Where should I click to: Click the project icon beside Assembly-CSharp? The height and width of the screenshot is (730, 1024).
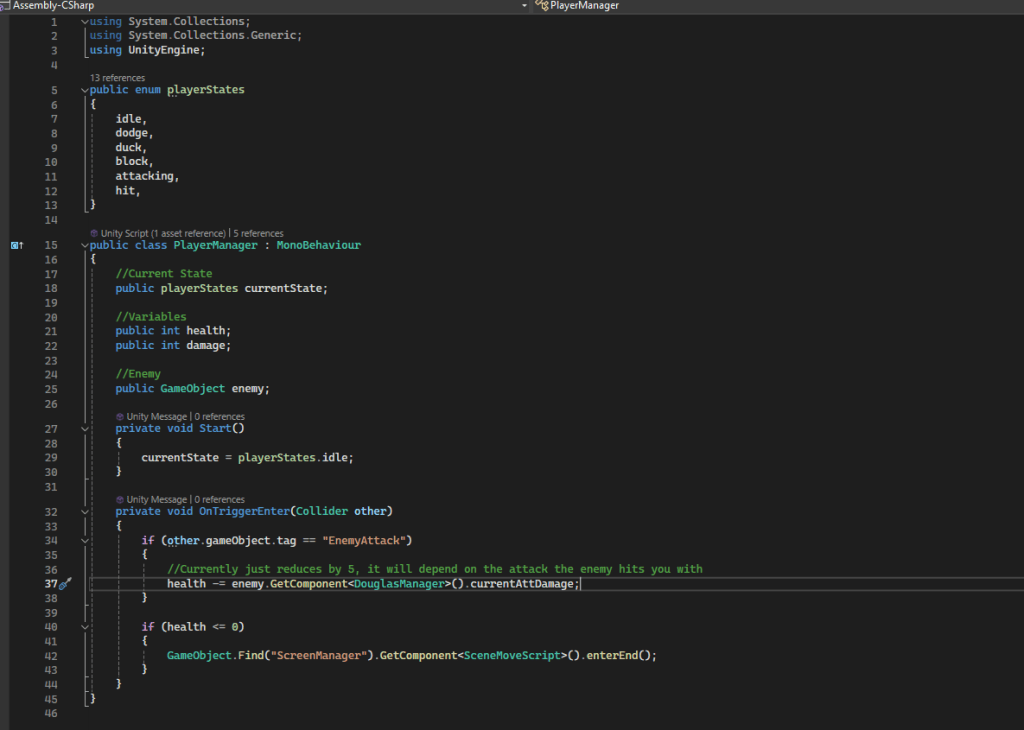[5, 6]
